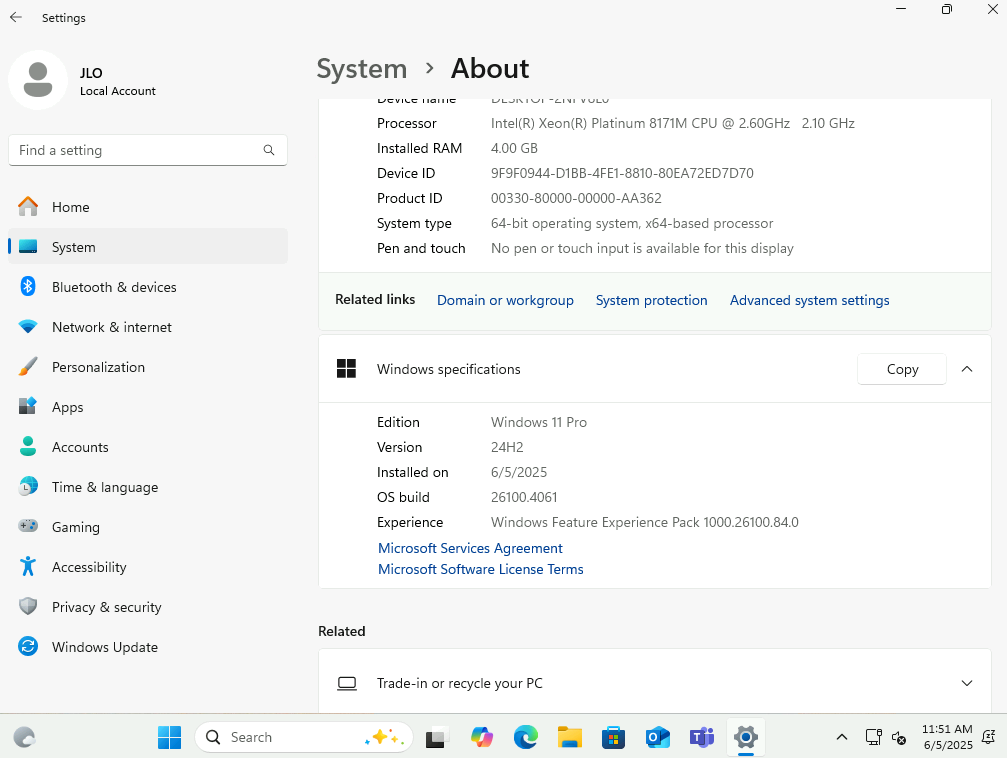Click the Windows logo beside Windows specifications
Screen dimensions: 1007x758
click(346, 369)
